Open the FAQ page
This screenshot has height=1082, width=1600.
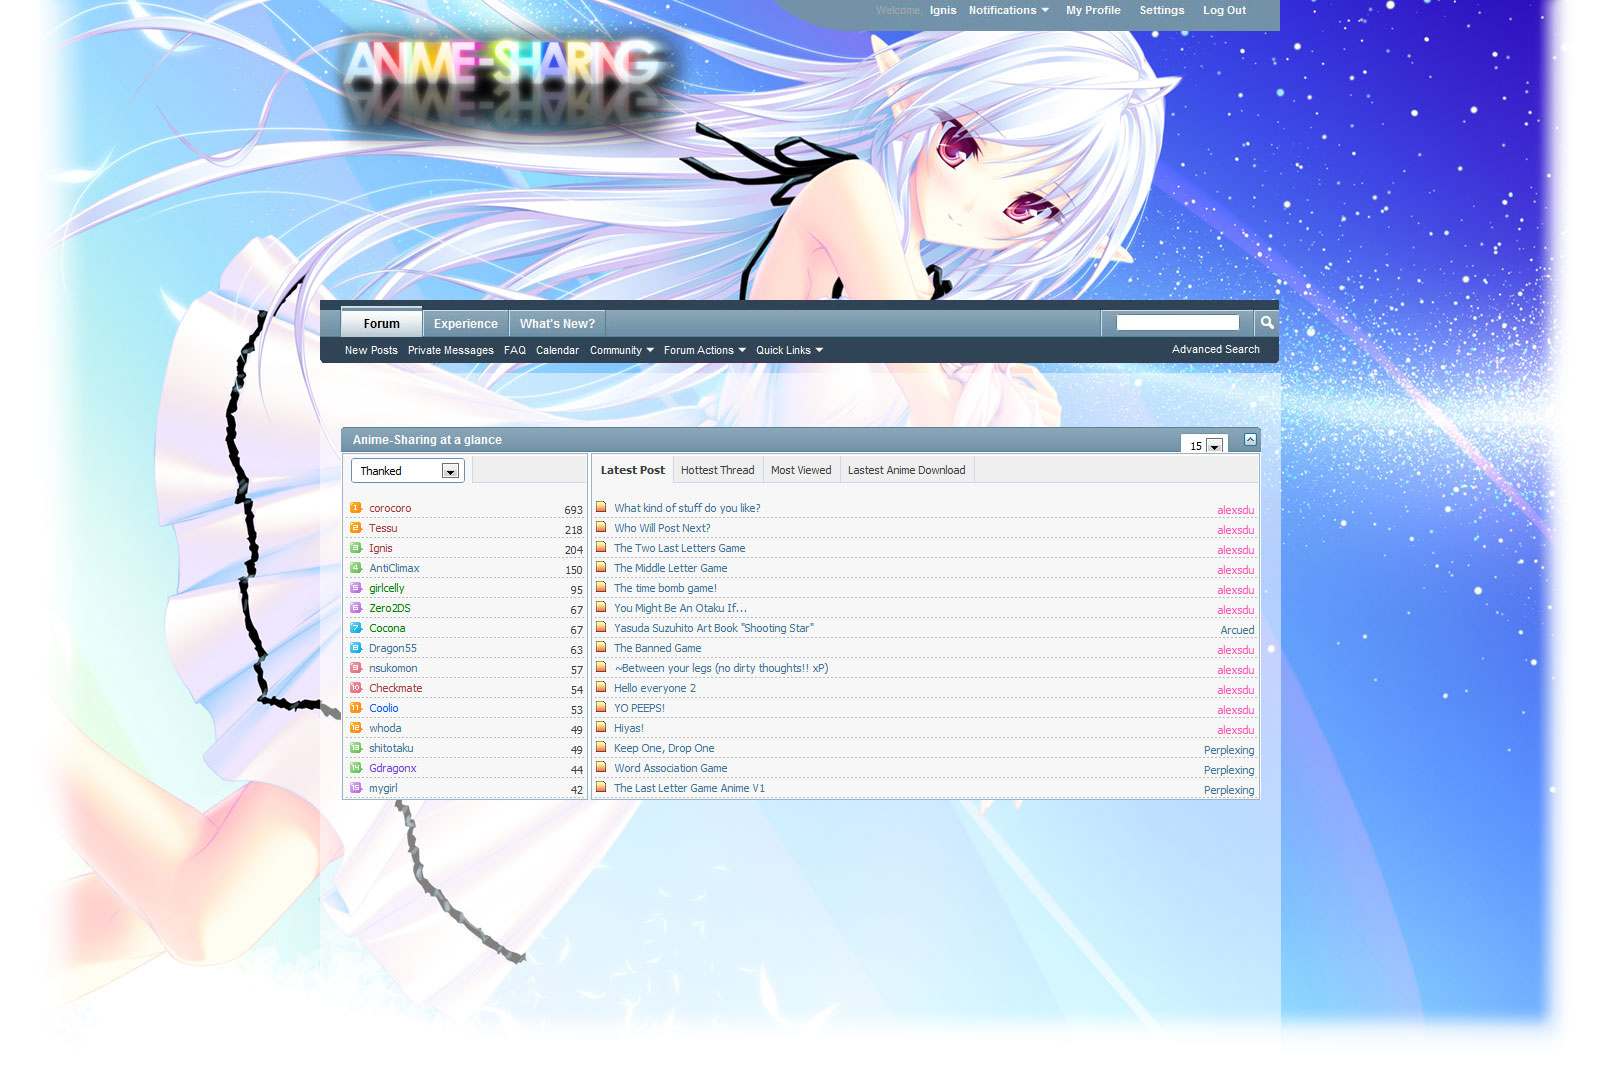[515, 350]
